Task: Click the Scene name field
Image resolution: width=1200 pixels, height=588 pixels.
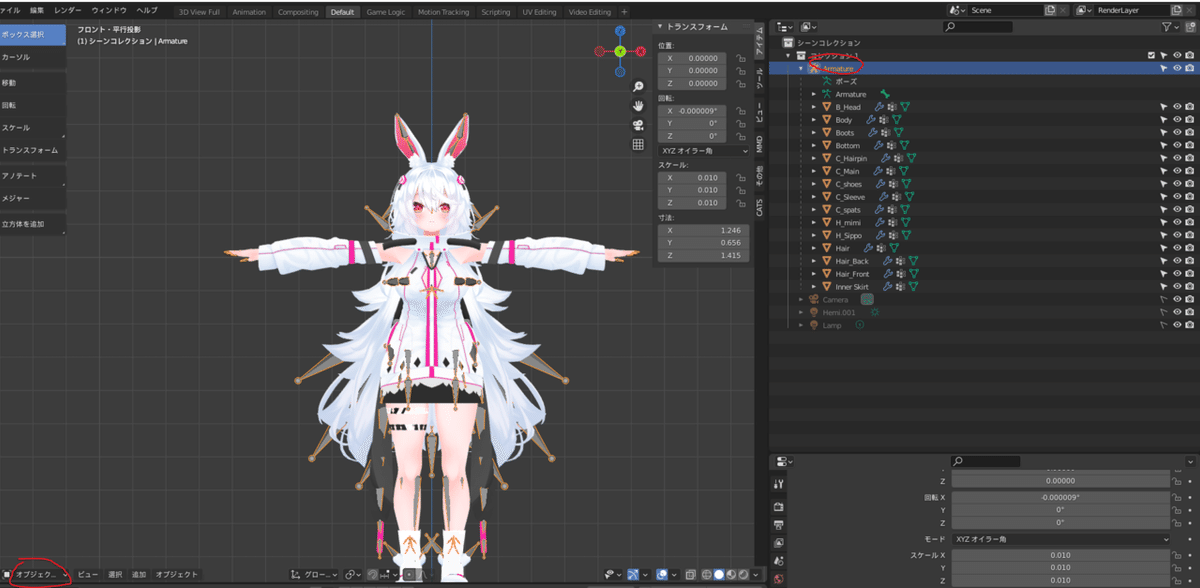Action: pos(1004,10)
